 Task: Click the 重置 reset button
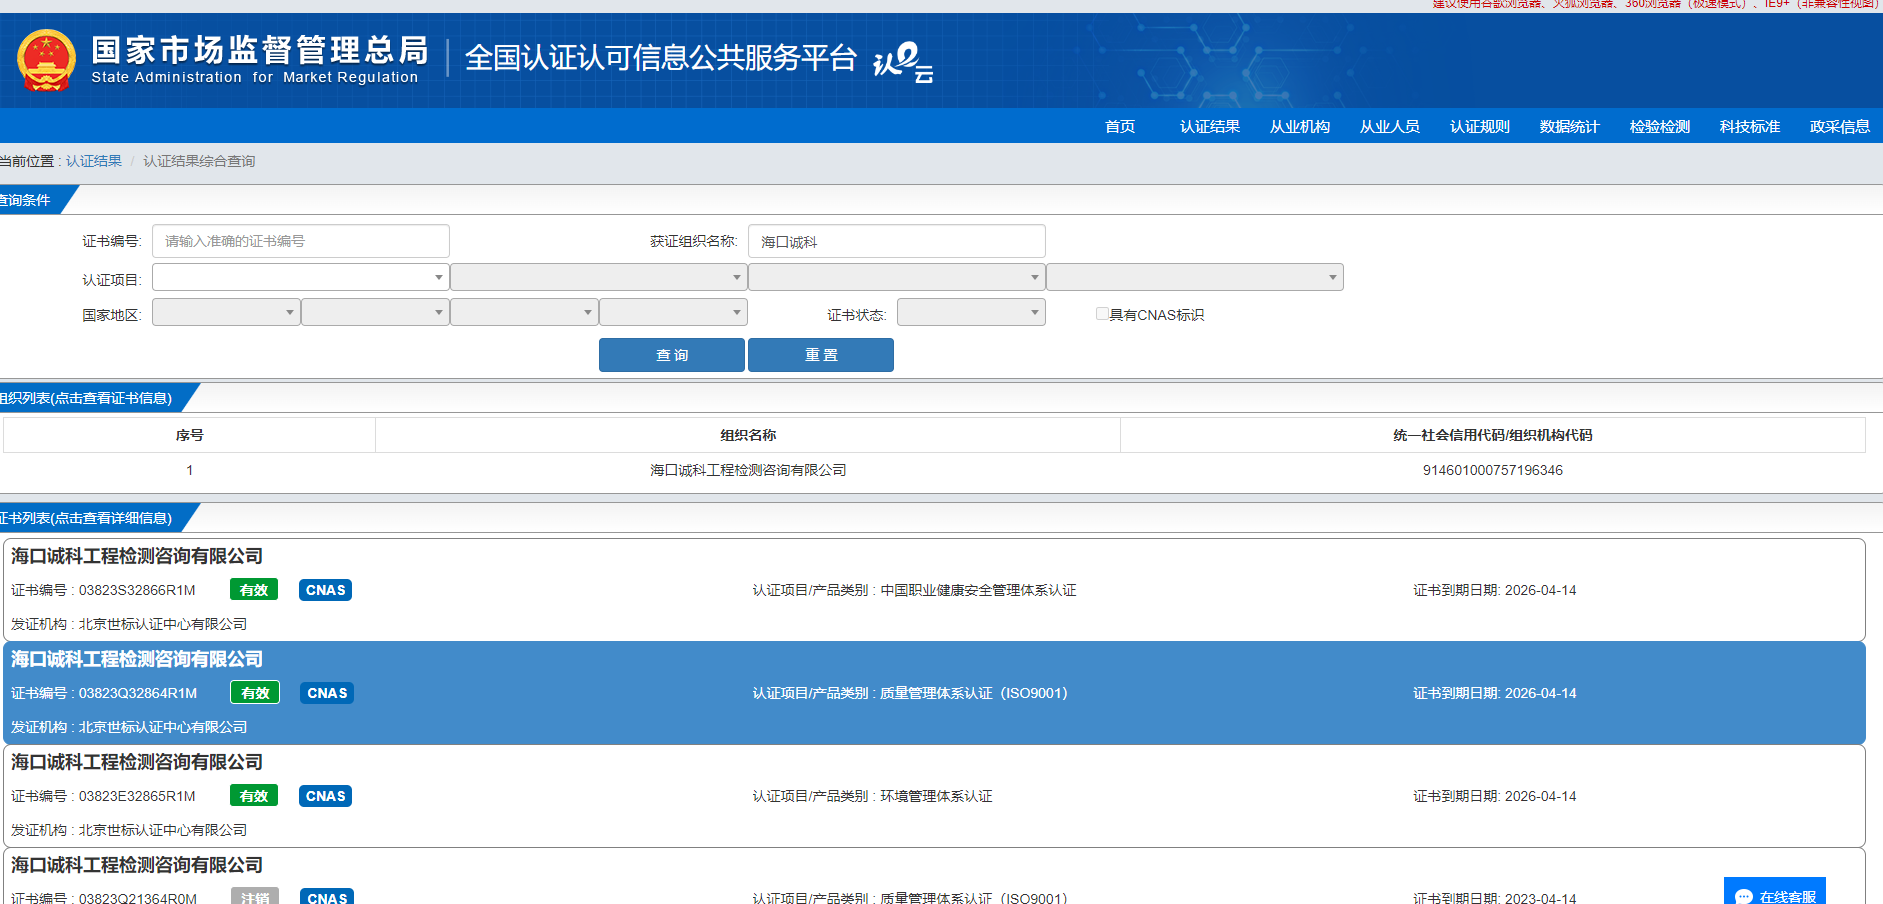coord(821,355)
